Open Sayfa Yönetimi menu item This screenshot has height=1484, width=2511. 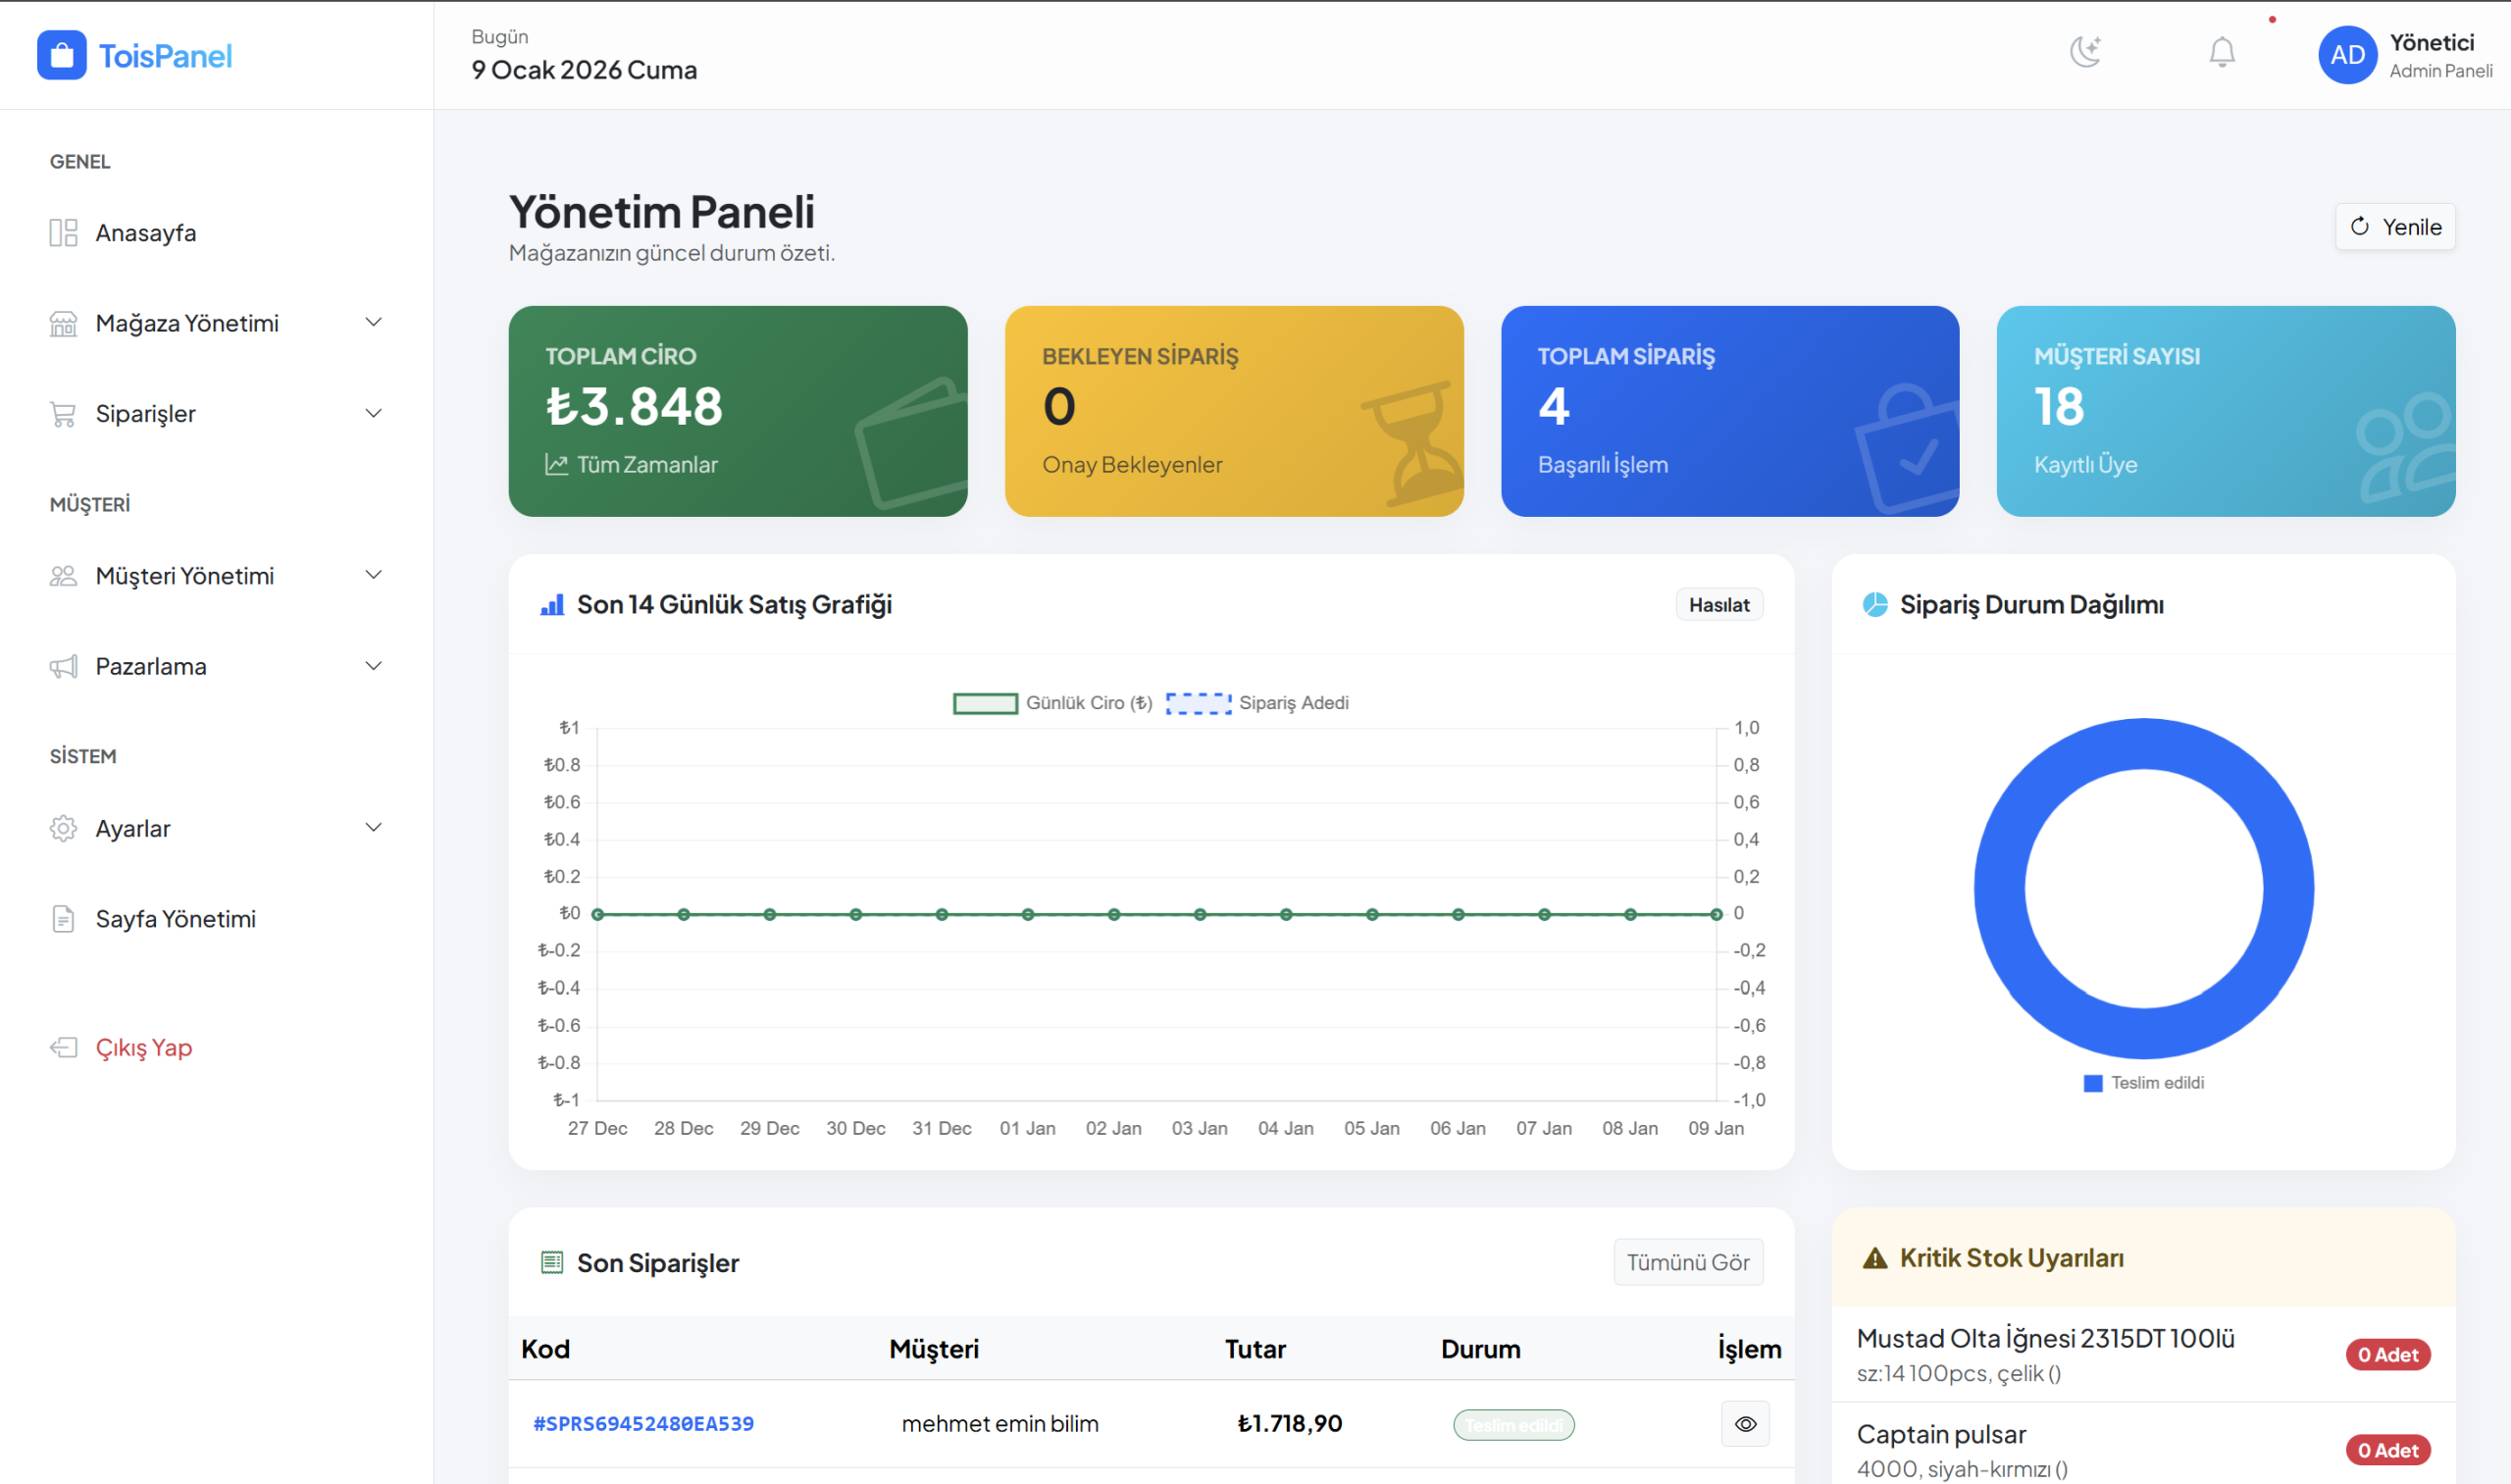(x=176, y=919)
